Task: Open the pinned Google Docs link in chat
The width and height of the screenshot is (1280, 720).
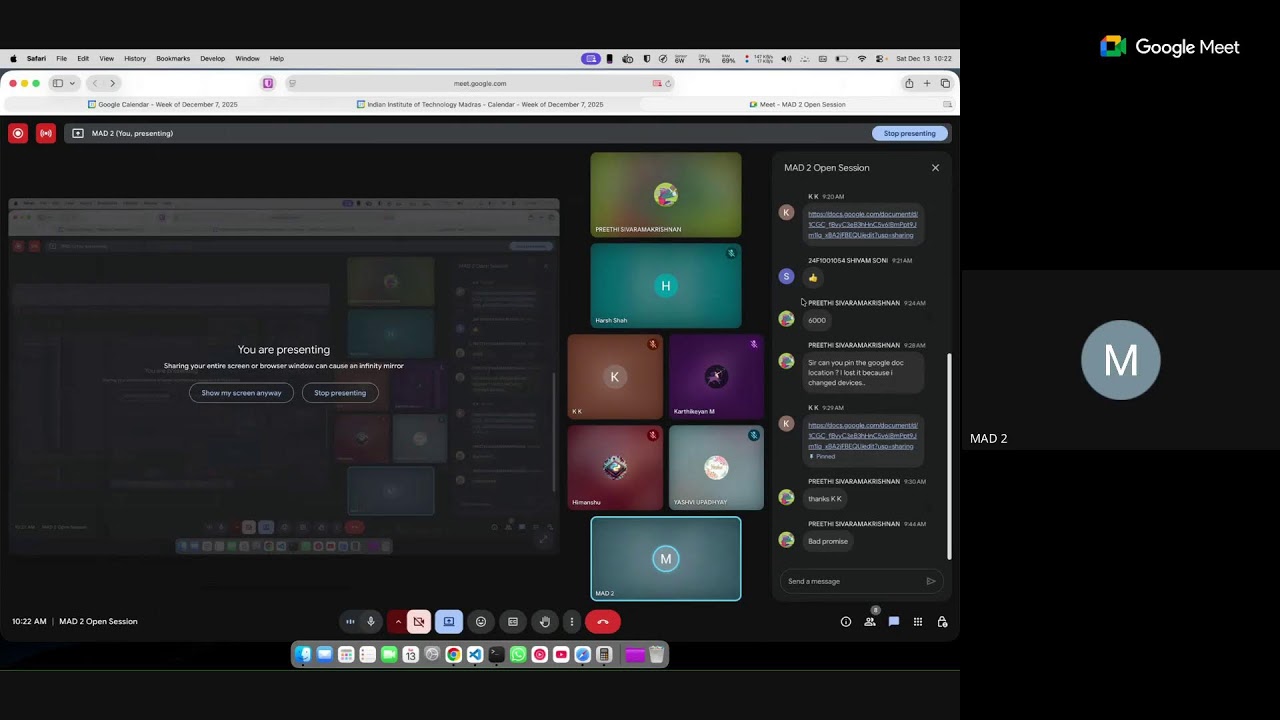Action: (862, 436)
